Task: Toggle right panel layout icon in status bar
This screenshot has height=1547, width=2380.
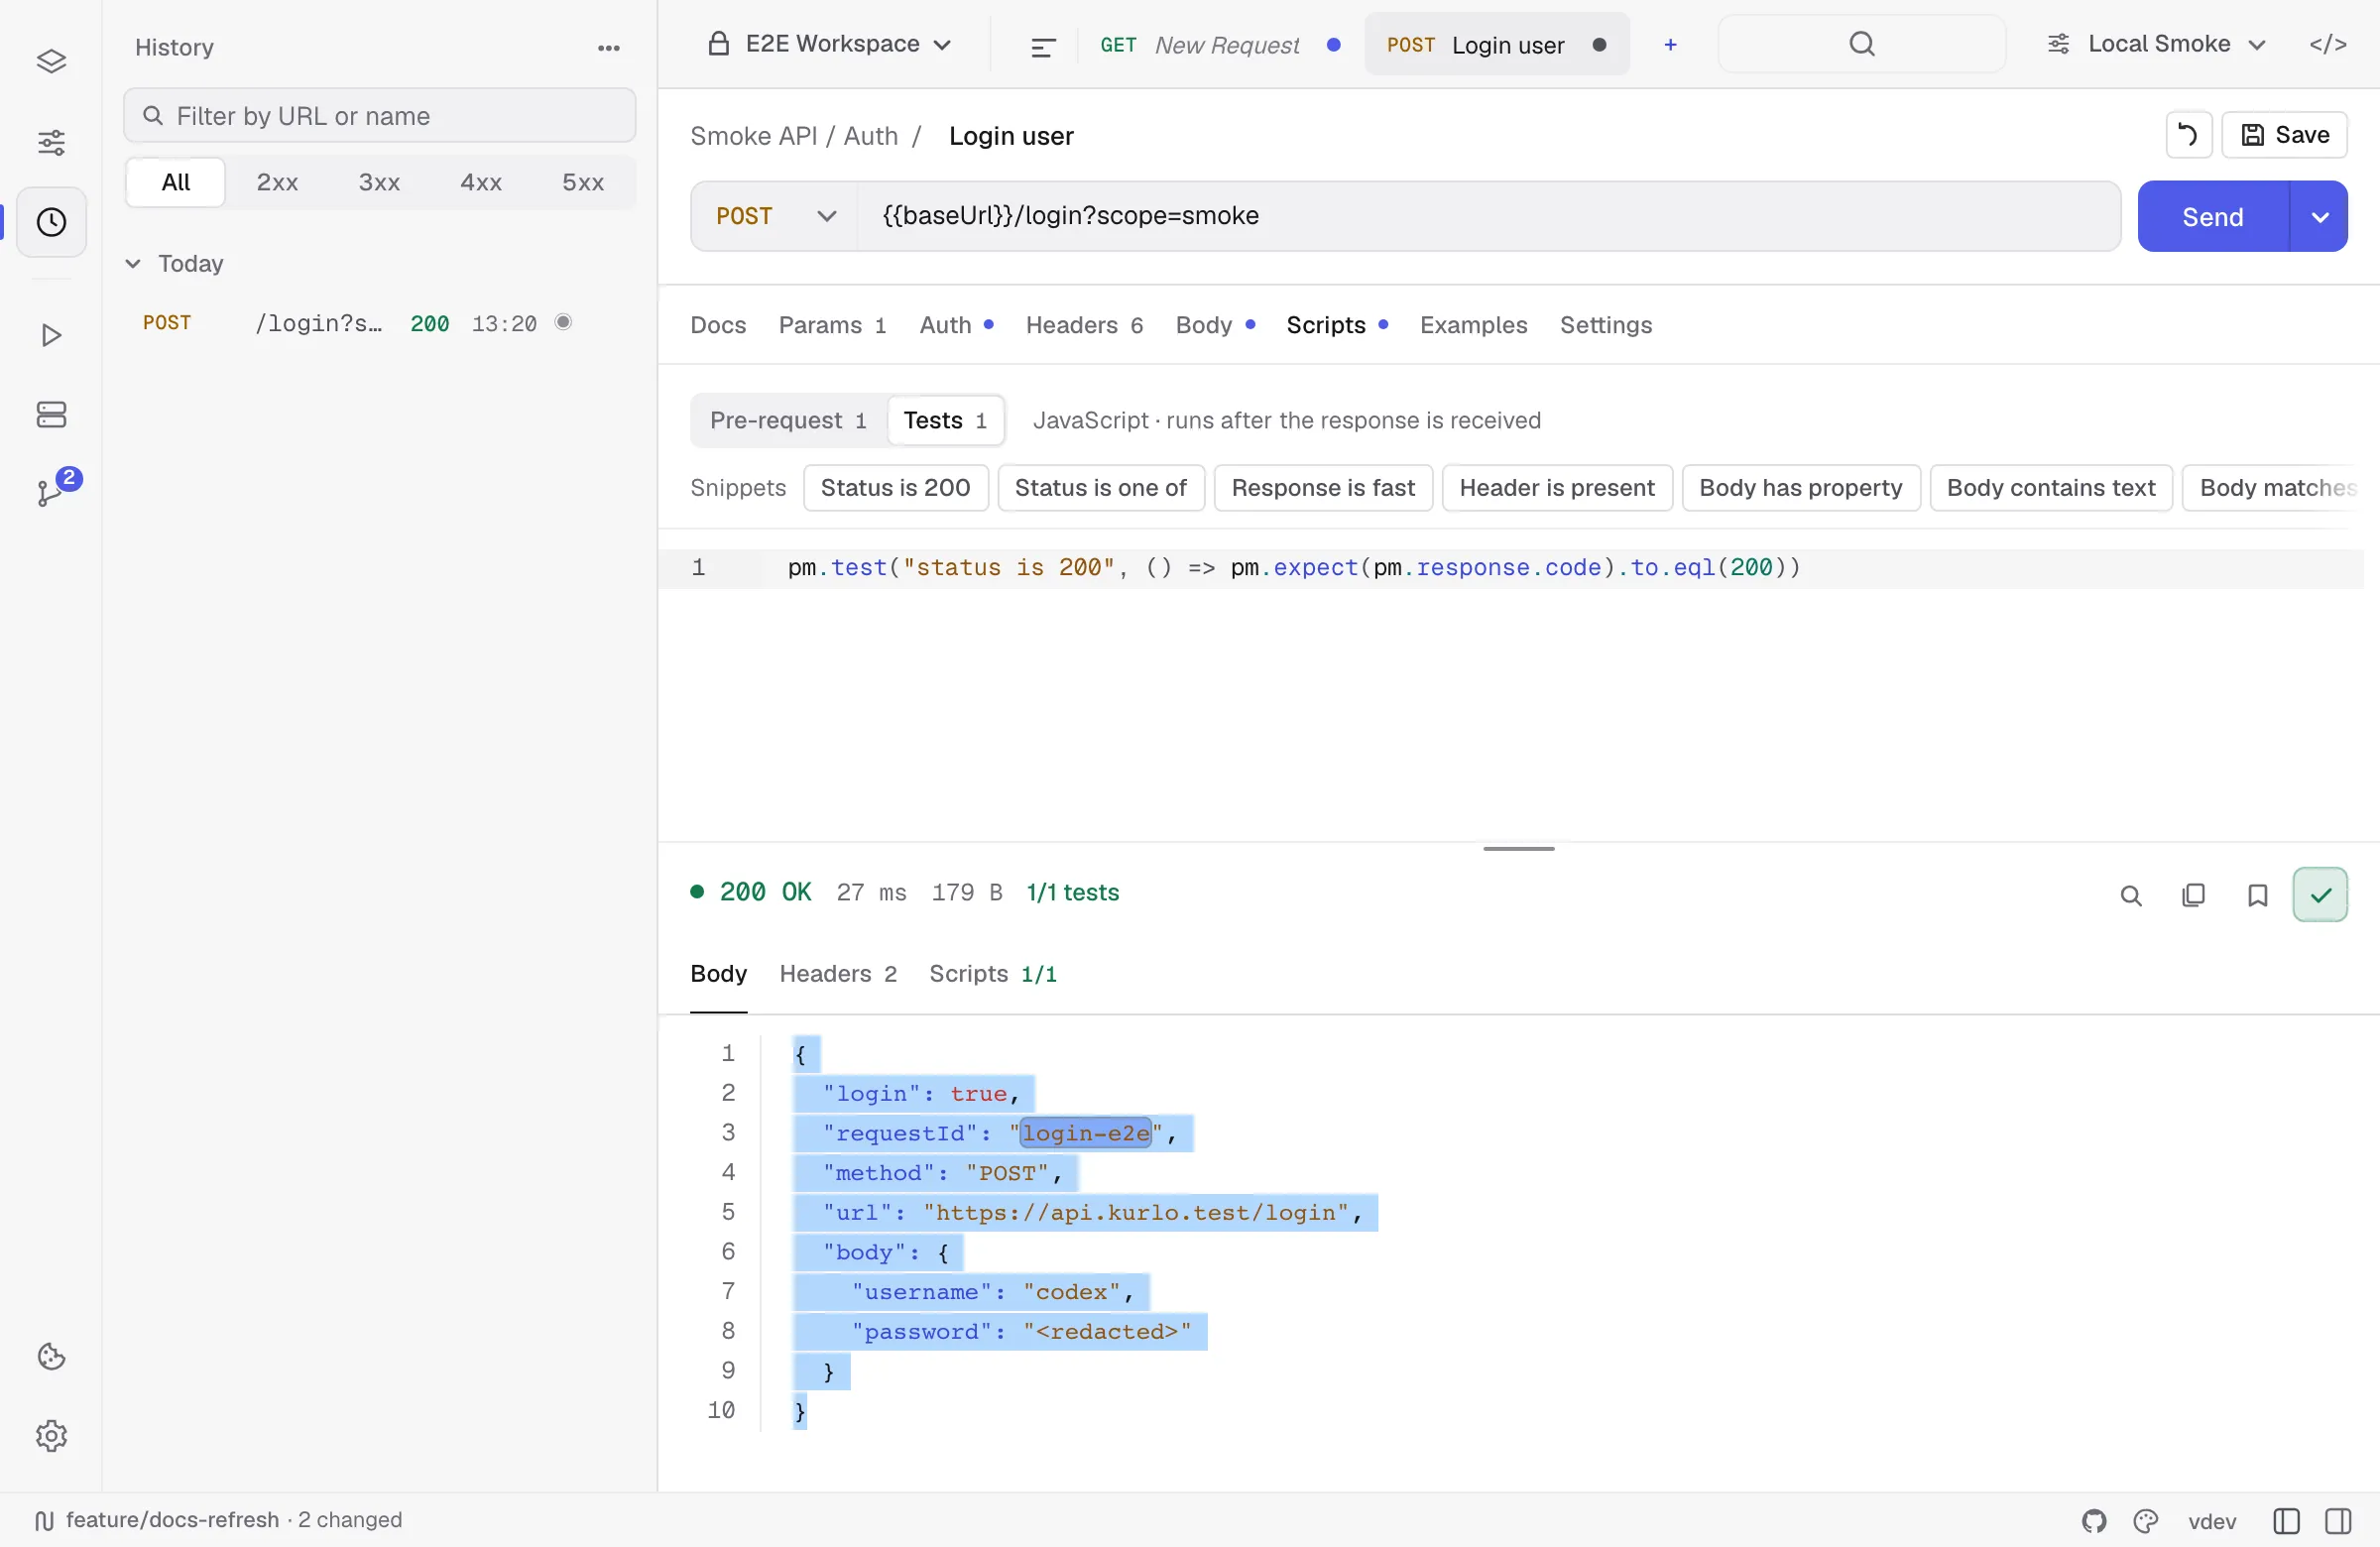Action: (2338, 1520)
